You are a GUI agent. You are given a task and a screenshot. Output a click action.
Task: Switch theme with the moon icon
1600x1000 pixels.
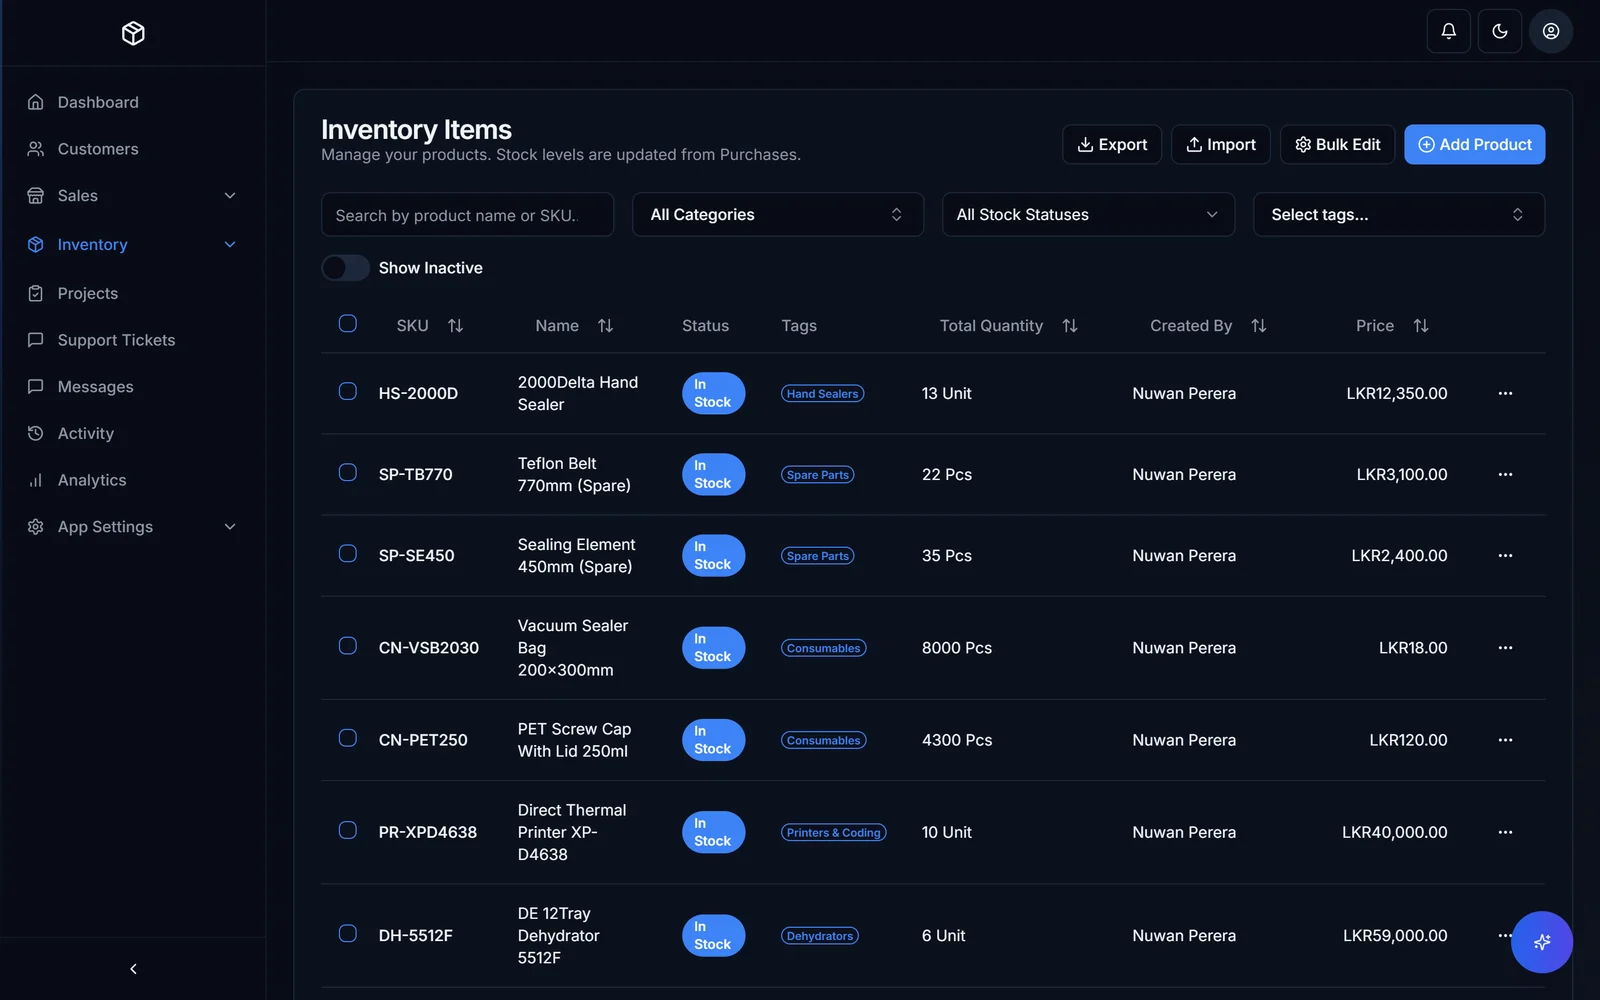coord(1499,31)
